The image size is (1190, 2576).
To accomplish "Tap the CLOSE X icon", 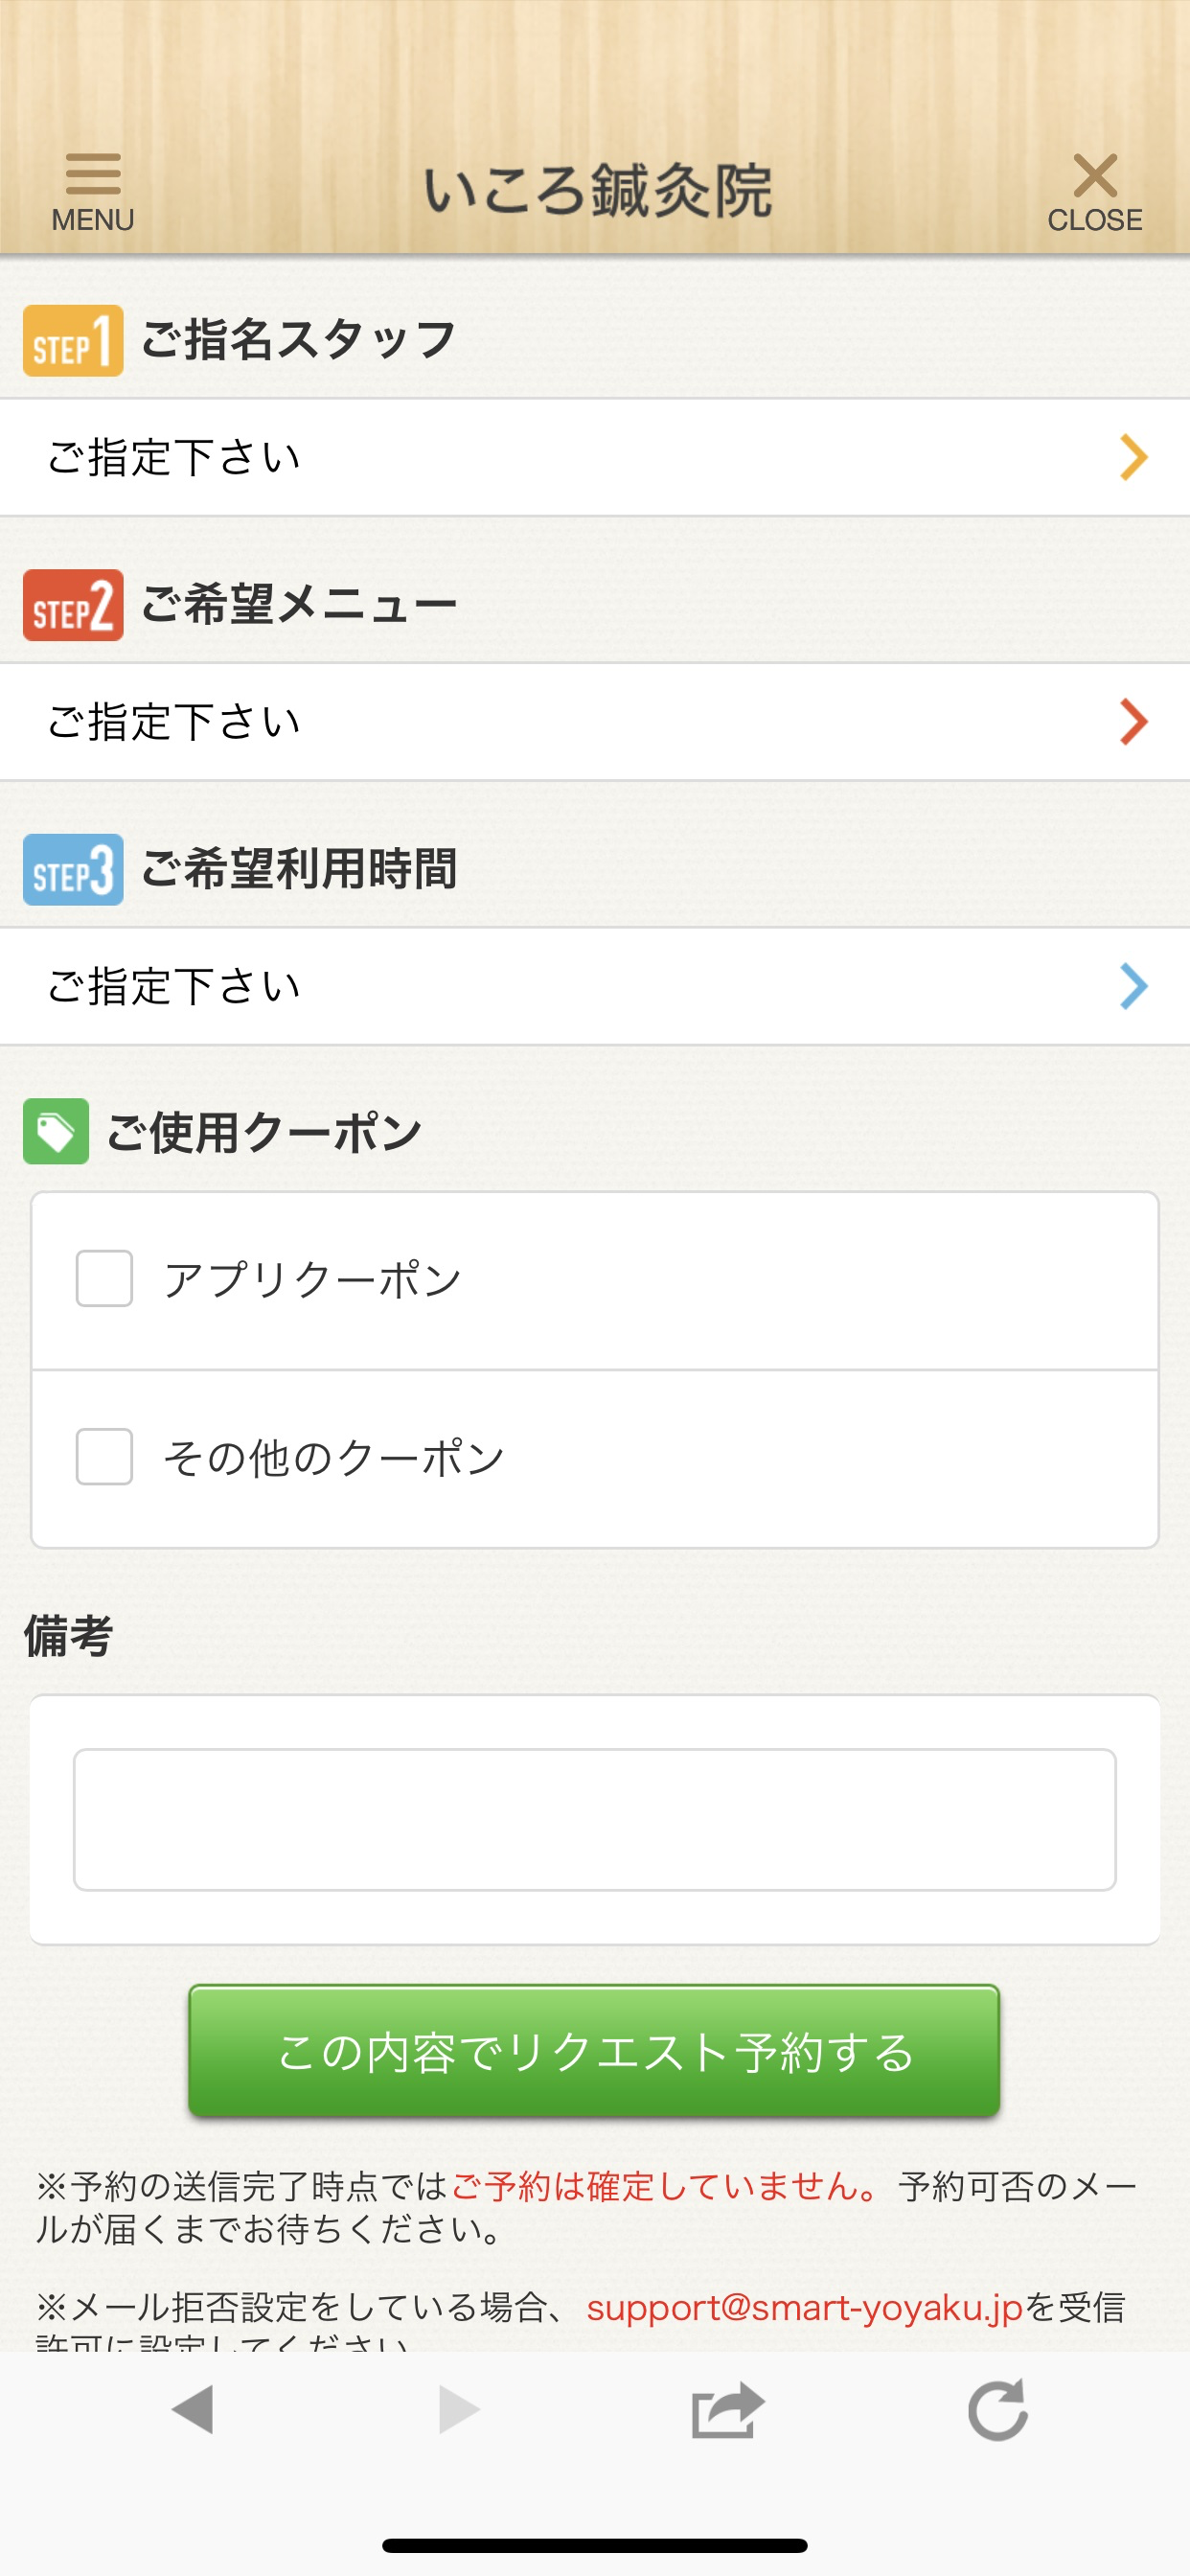I will click(x=1095, y=176).
